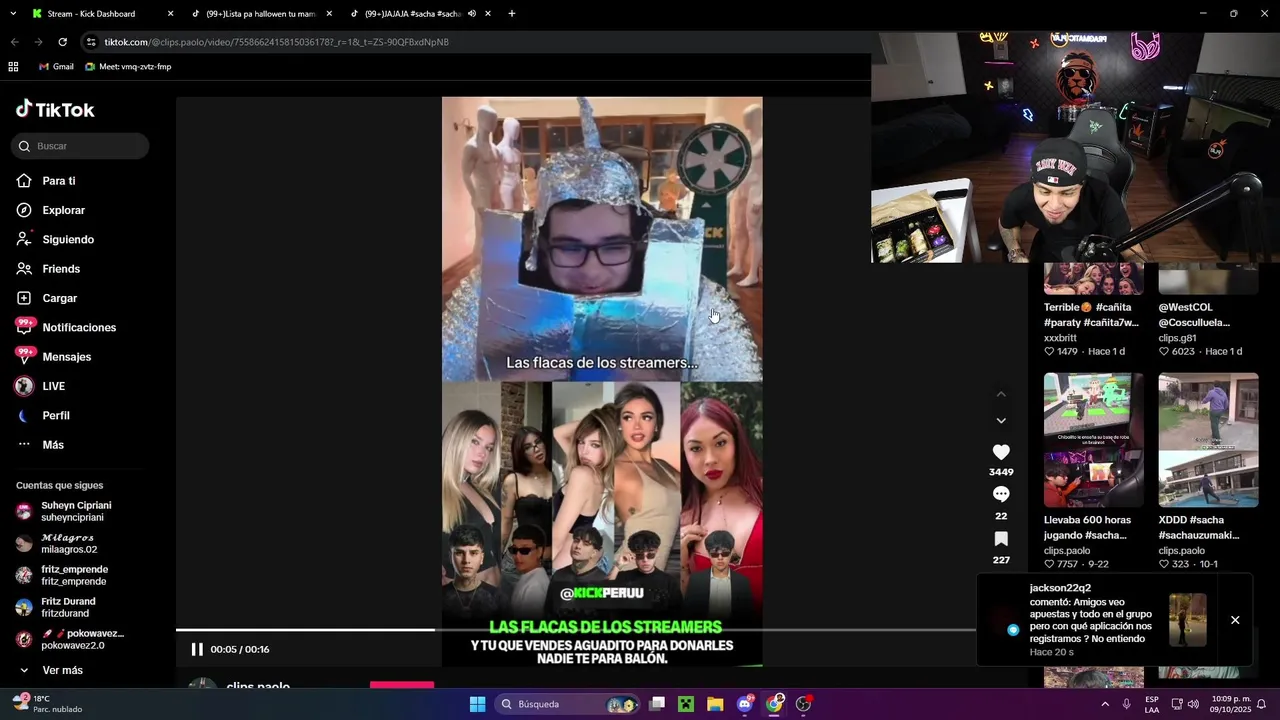Open Meet vmq-zvtz-fmp bookmark
The height and width of the screenshot is (720, 1280).
[128, 67]
